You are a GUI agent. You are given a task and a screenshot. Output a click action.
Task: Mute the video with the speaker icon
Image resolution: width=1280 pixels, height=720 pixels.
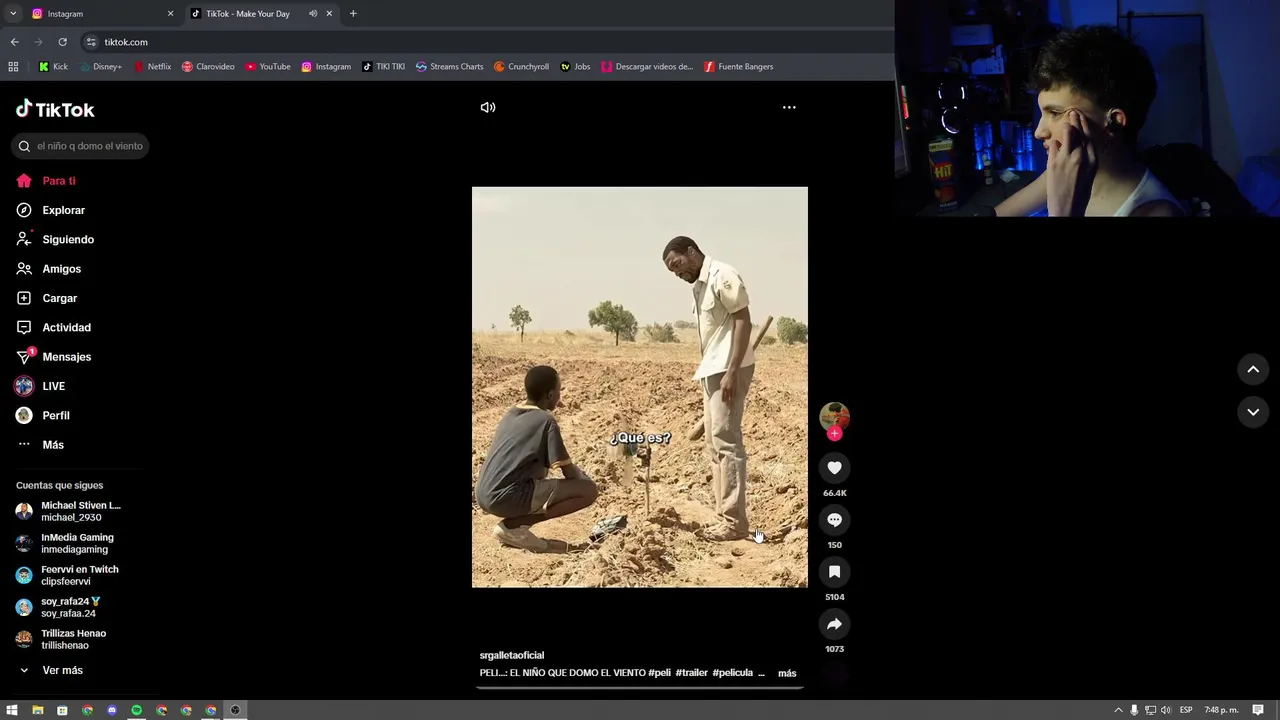click(x=488, y=107)
